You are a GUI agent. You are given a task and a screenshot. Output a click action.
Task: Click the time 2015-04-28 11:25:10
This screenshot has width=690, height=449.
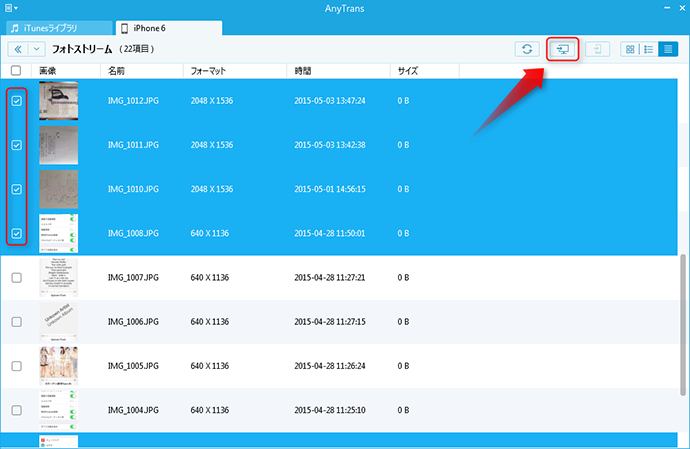(330, 410)
